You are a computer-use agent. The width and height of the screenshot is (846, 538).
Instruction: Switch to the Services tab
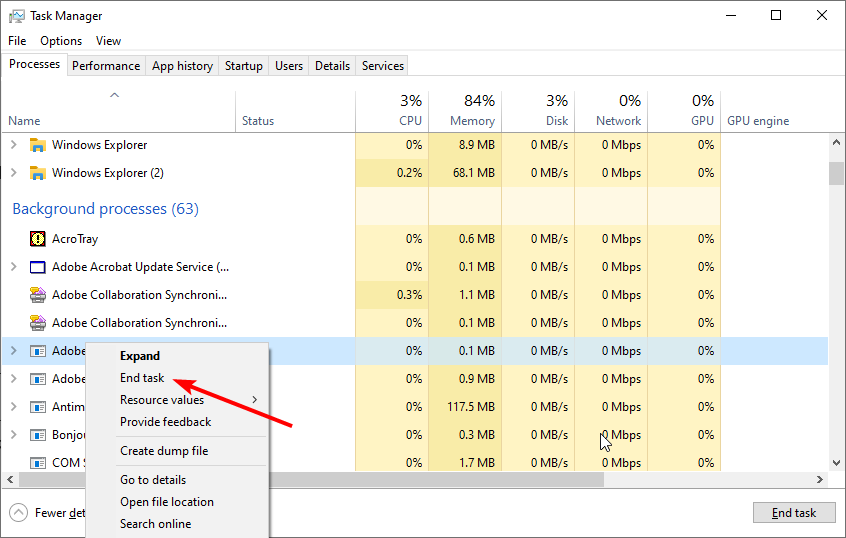click(383, 66)
